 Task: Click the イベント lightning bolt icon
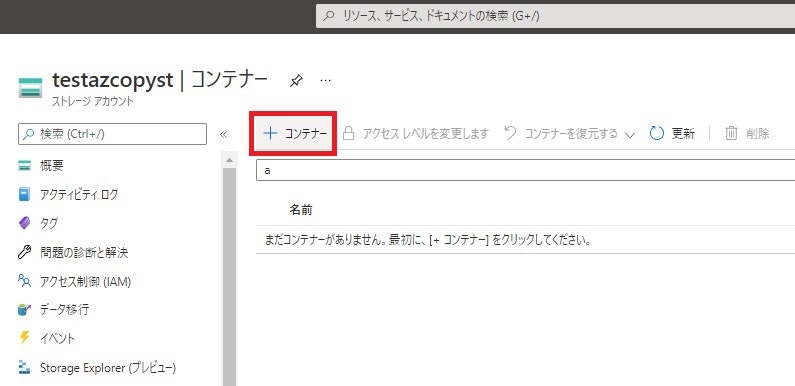coord(24,338)
